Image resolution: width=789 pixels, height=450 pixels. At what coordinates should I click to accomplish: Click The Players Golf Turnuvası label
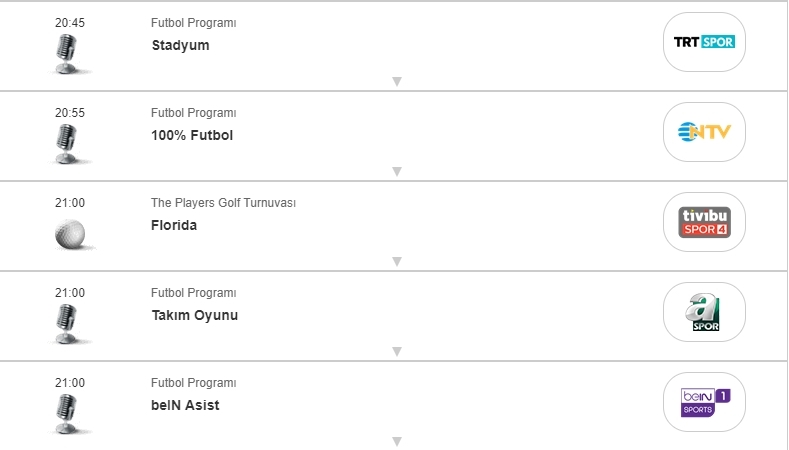[223, 203]
